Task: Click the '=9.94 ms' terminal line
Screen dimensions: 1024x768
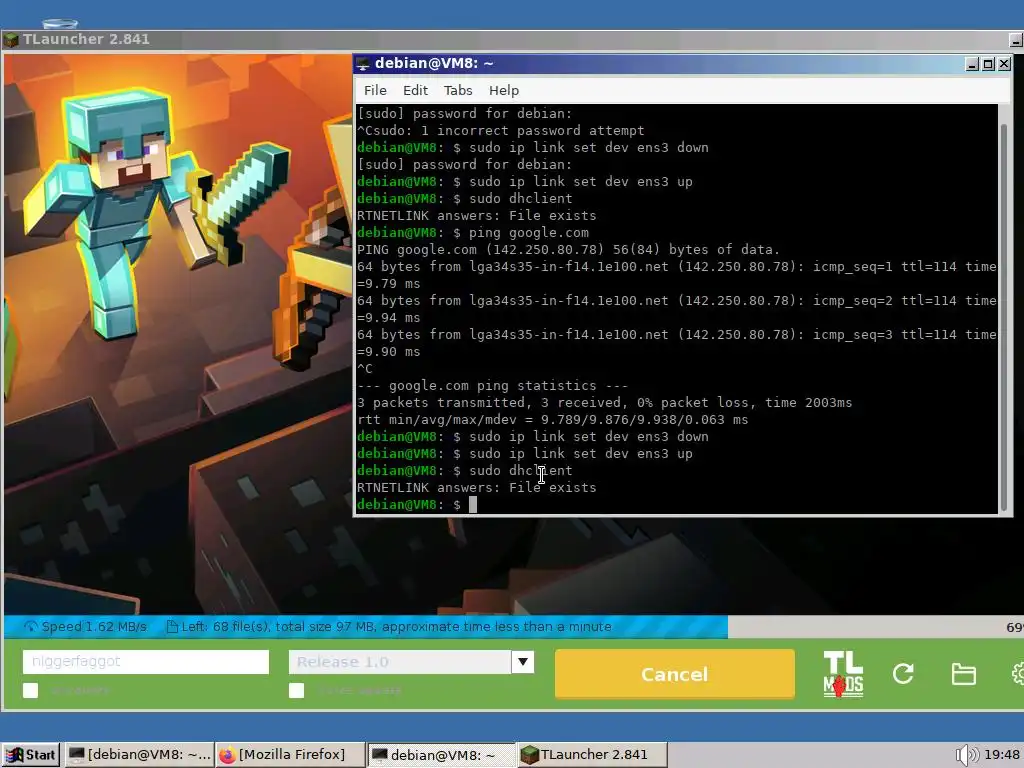Action: [x=389, y=317]
